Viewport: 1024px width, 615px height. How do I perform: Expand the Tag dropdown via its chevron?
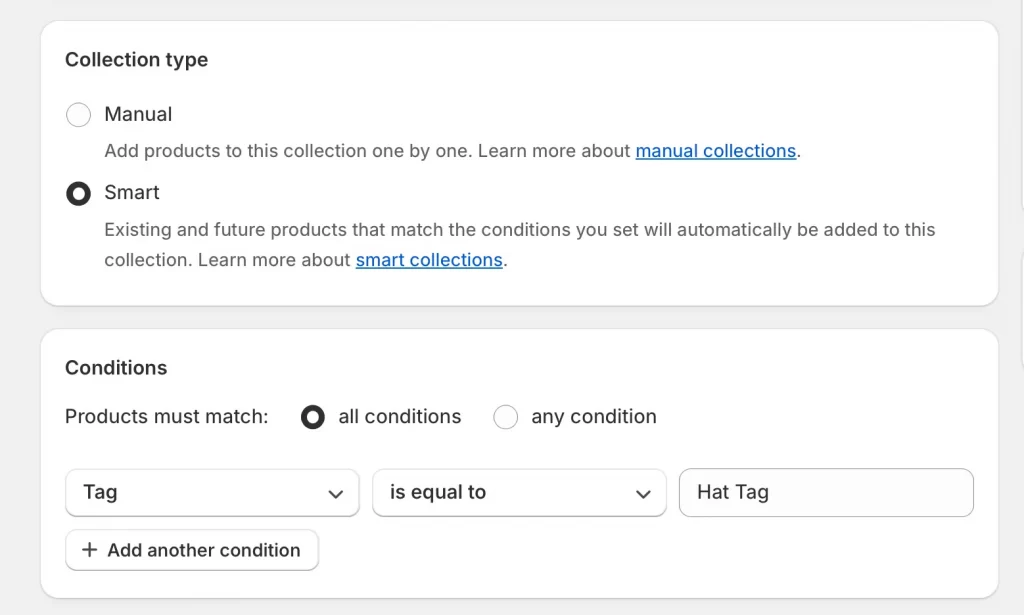pos(336,492)
